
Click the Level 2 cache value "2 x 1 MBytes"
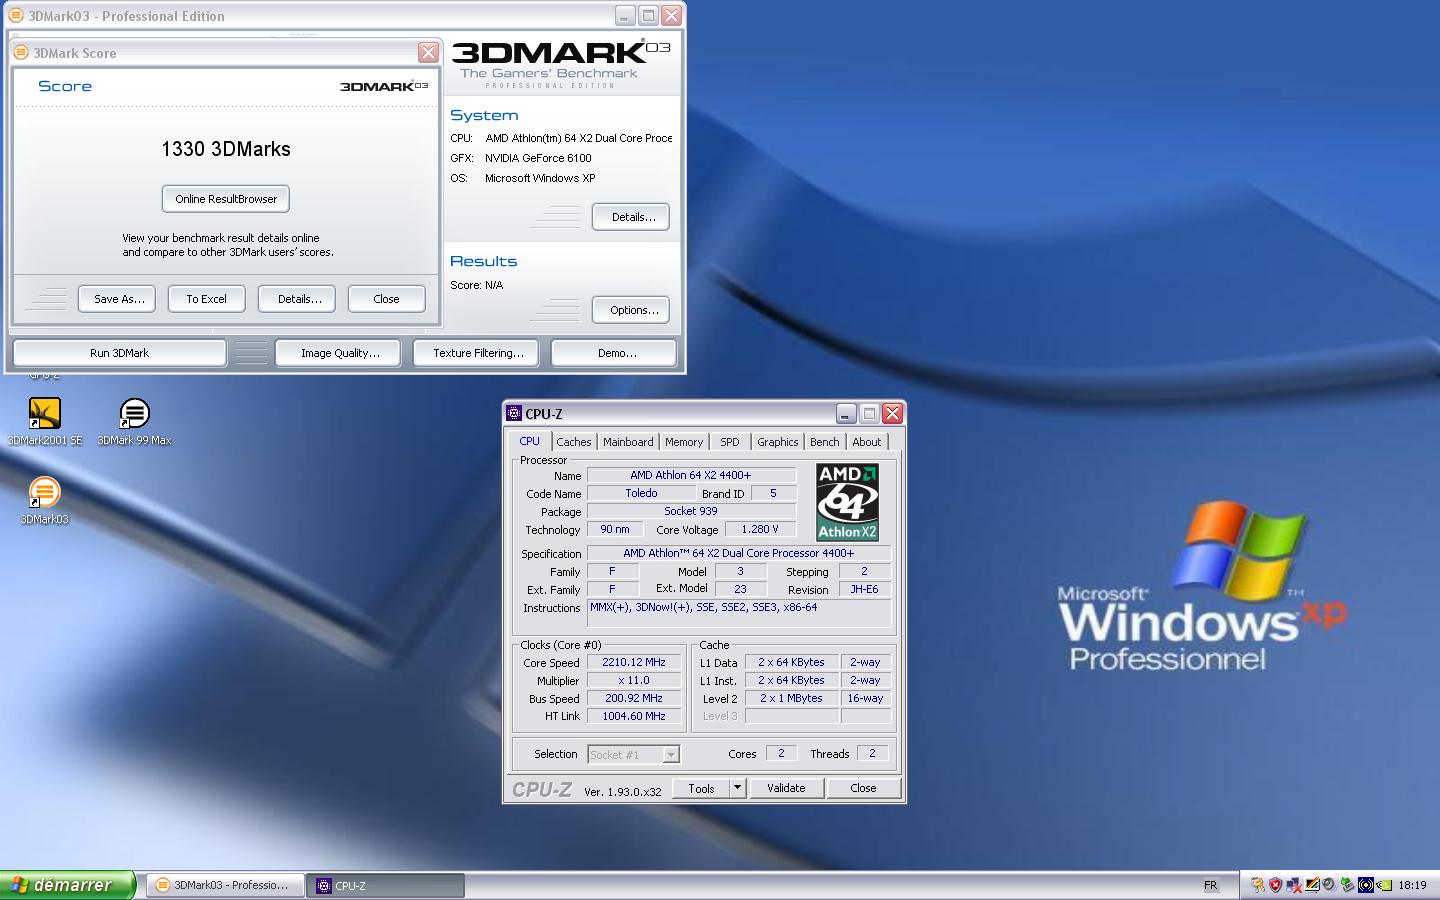coord(791,698)
